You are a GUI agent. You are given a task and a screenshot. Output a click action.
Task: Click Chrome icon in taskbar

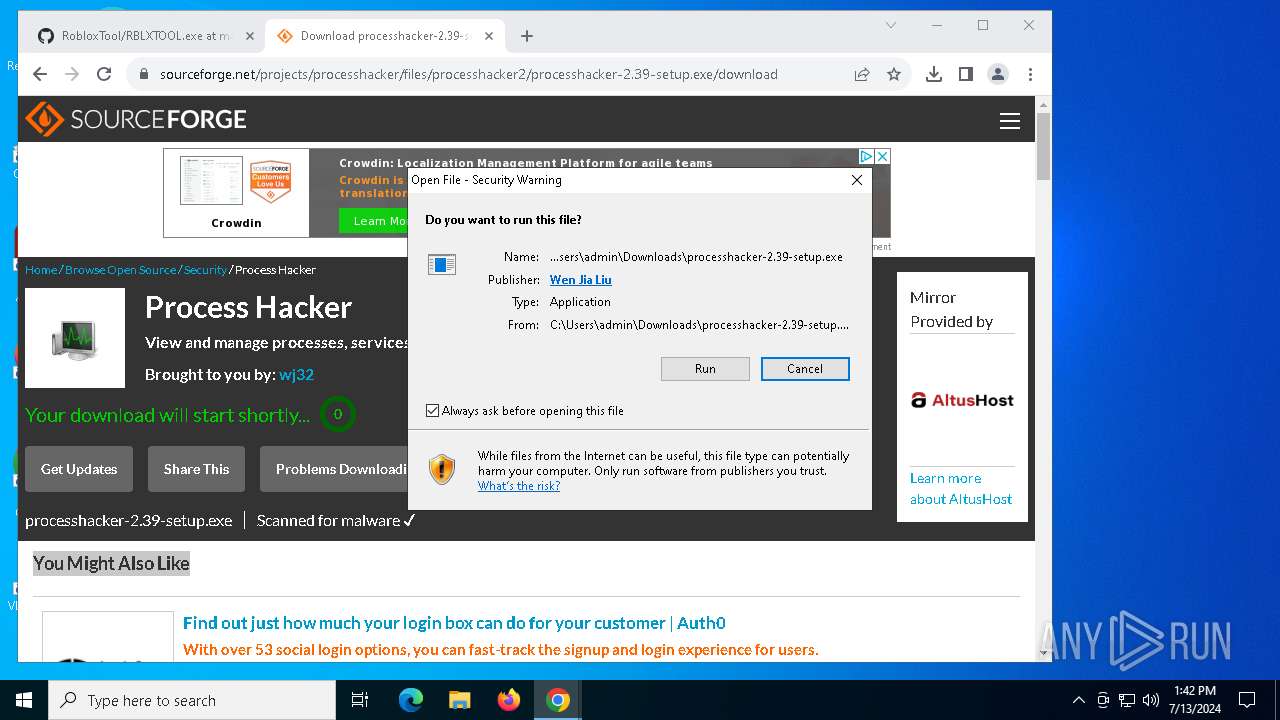[558, 700]
